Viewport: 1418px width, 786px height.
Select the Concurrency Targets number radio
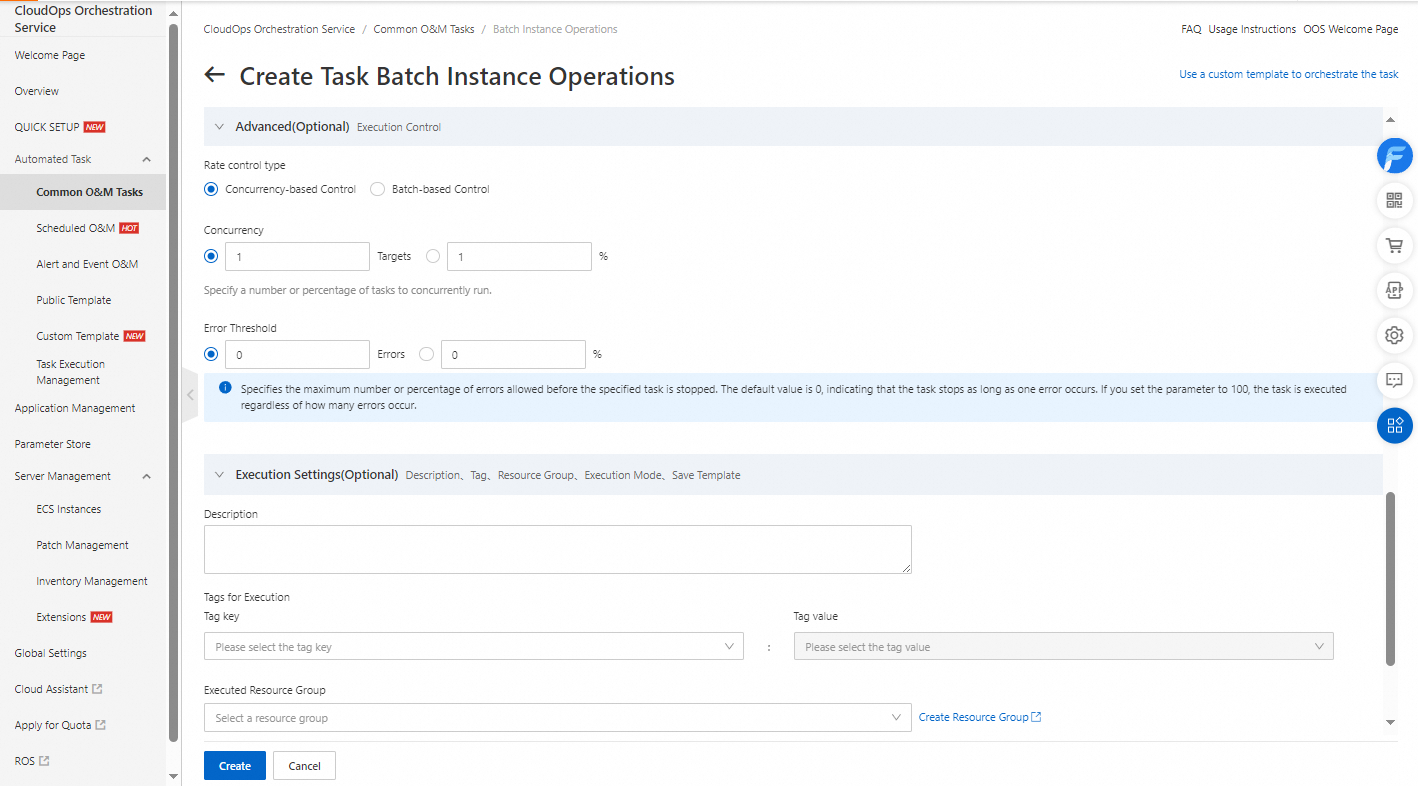click(x=211, y=256)
